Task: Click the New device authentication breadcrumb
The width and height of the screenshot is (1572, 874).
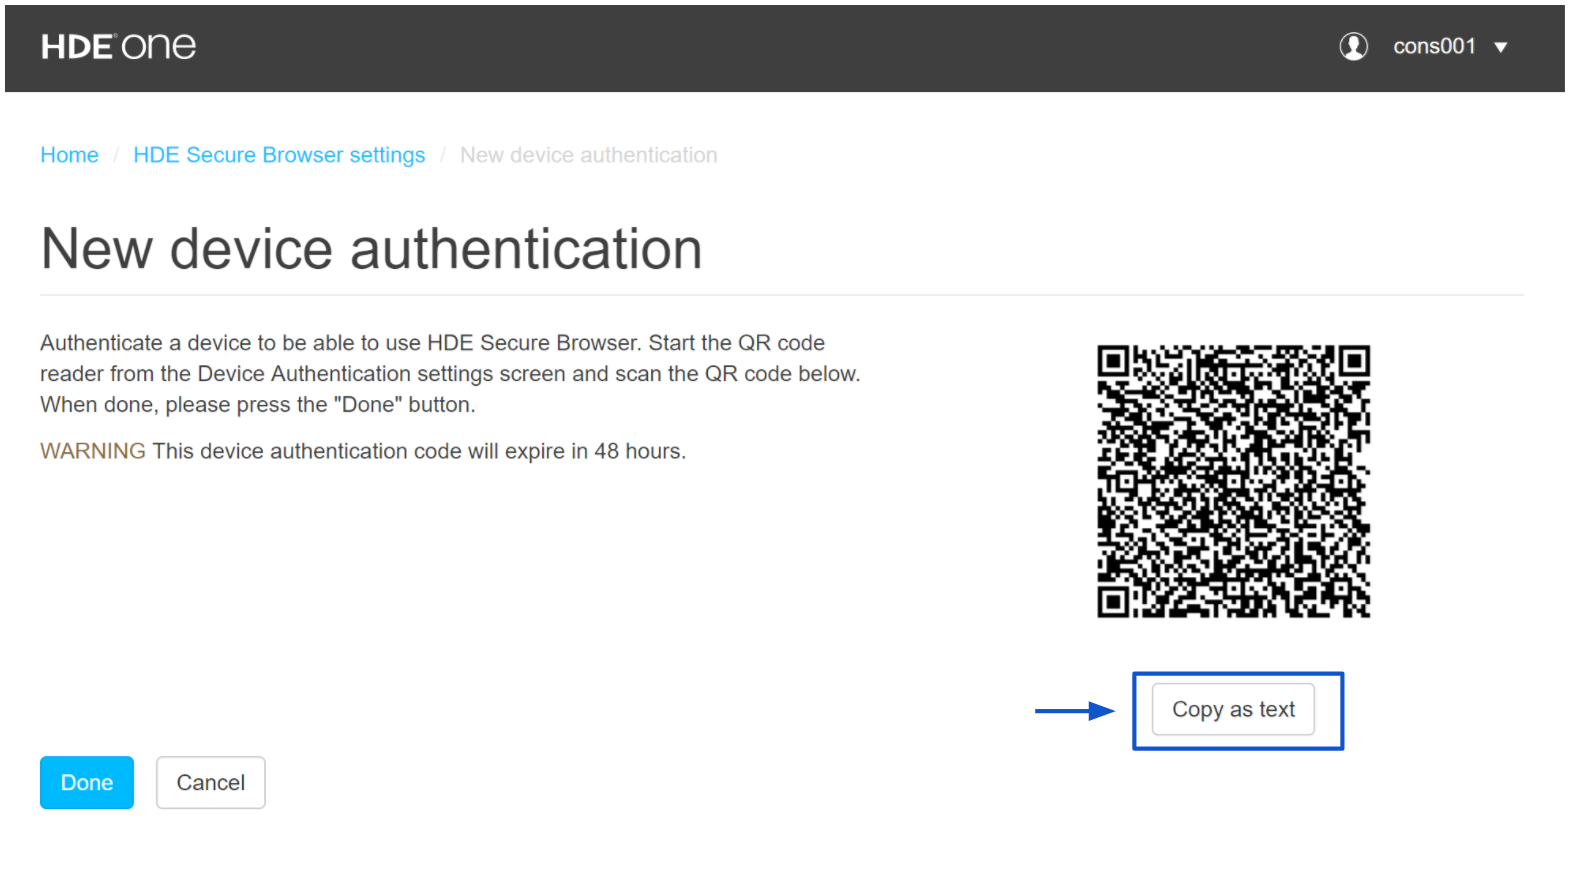Action: pyautogui.click(x=588, y=155)
